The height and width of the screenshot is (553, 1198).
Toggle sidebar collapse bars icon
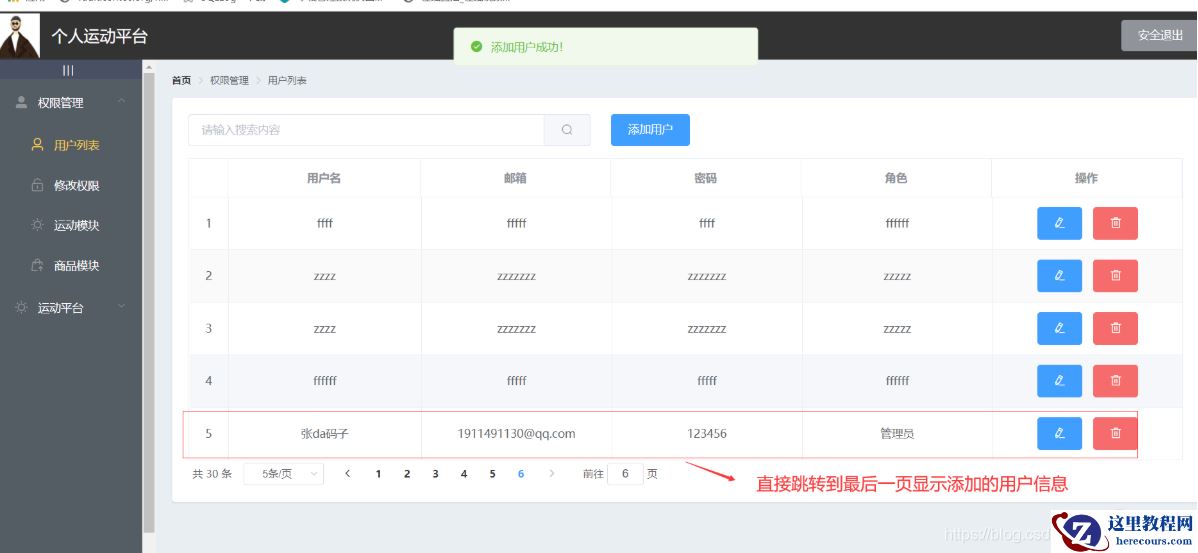68,70
